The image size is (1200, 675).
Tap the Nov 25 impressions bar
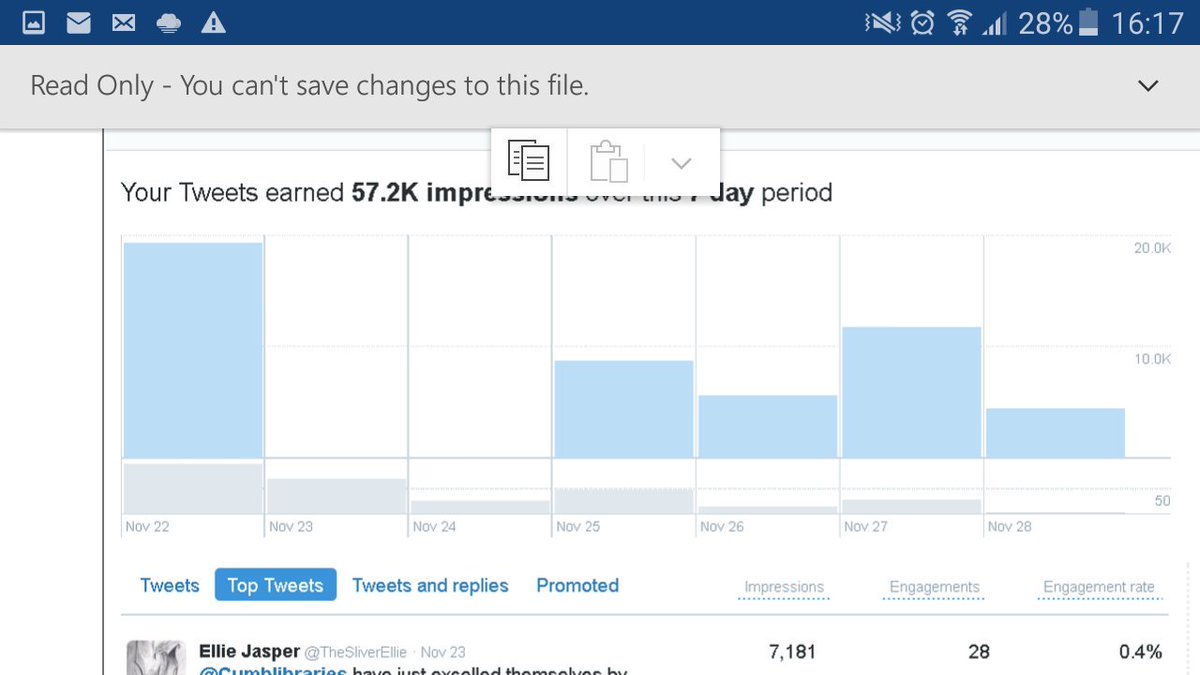pos(624,409)
